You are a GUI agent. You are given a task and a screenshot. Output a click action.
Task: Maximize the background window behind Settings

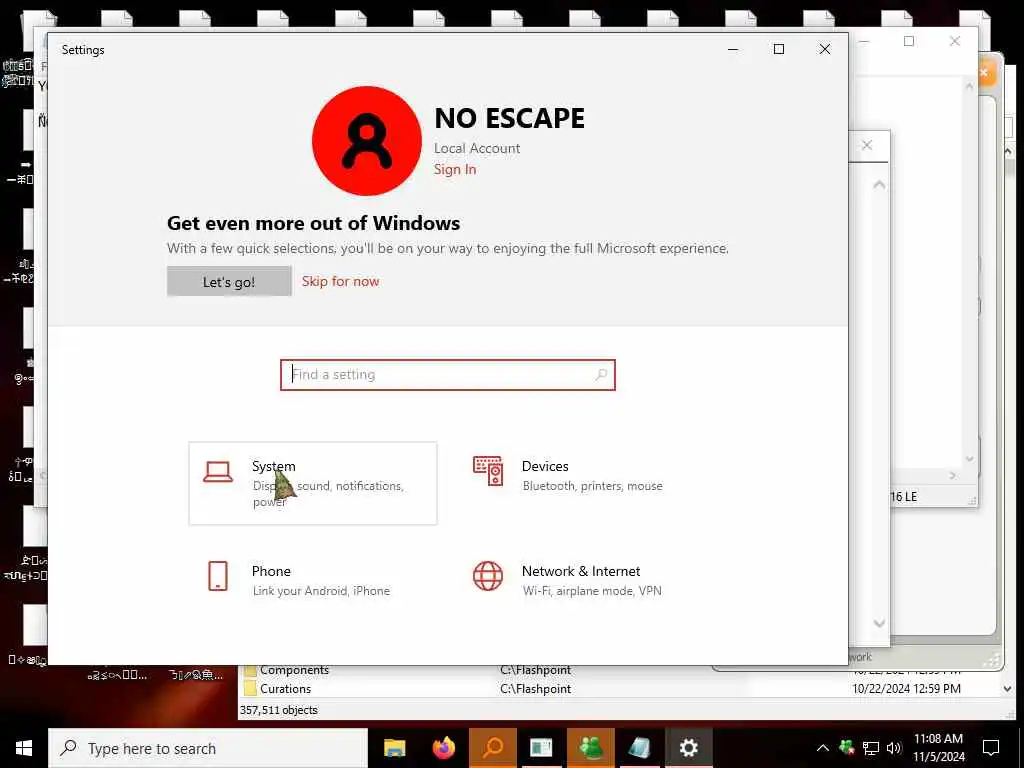(908, 41)
